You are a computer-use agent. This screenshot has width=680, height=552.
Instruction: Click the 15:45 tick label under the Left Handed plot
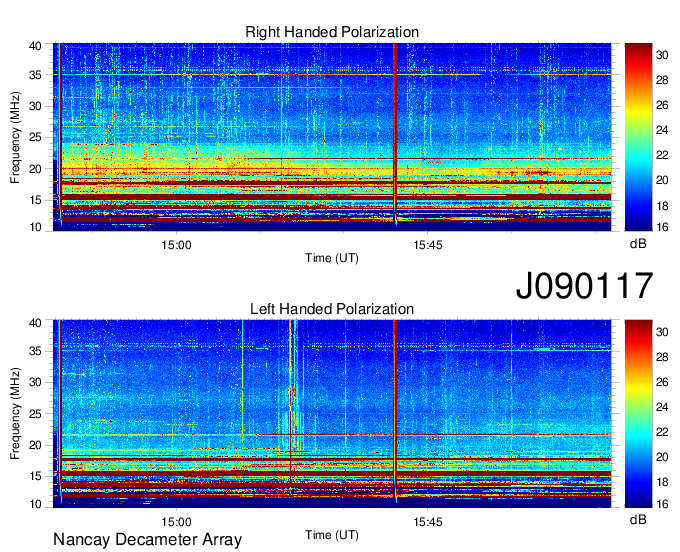coord(428,522)
